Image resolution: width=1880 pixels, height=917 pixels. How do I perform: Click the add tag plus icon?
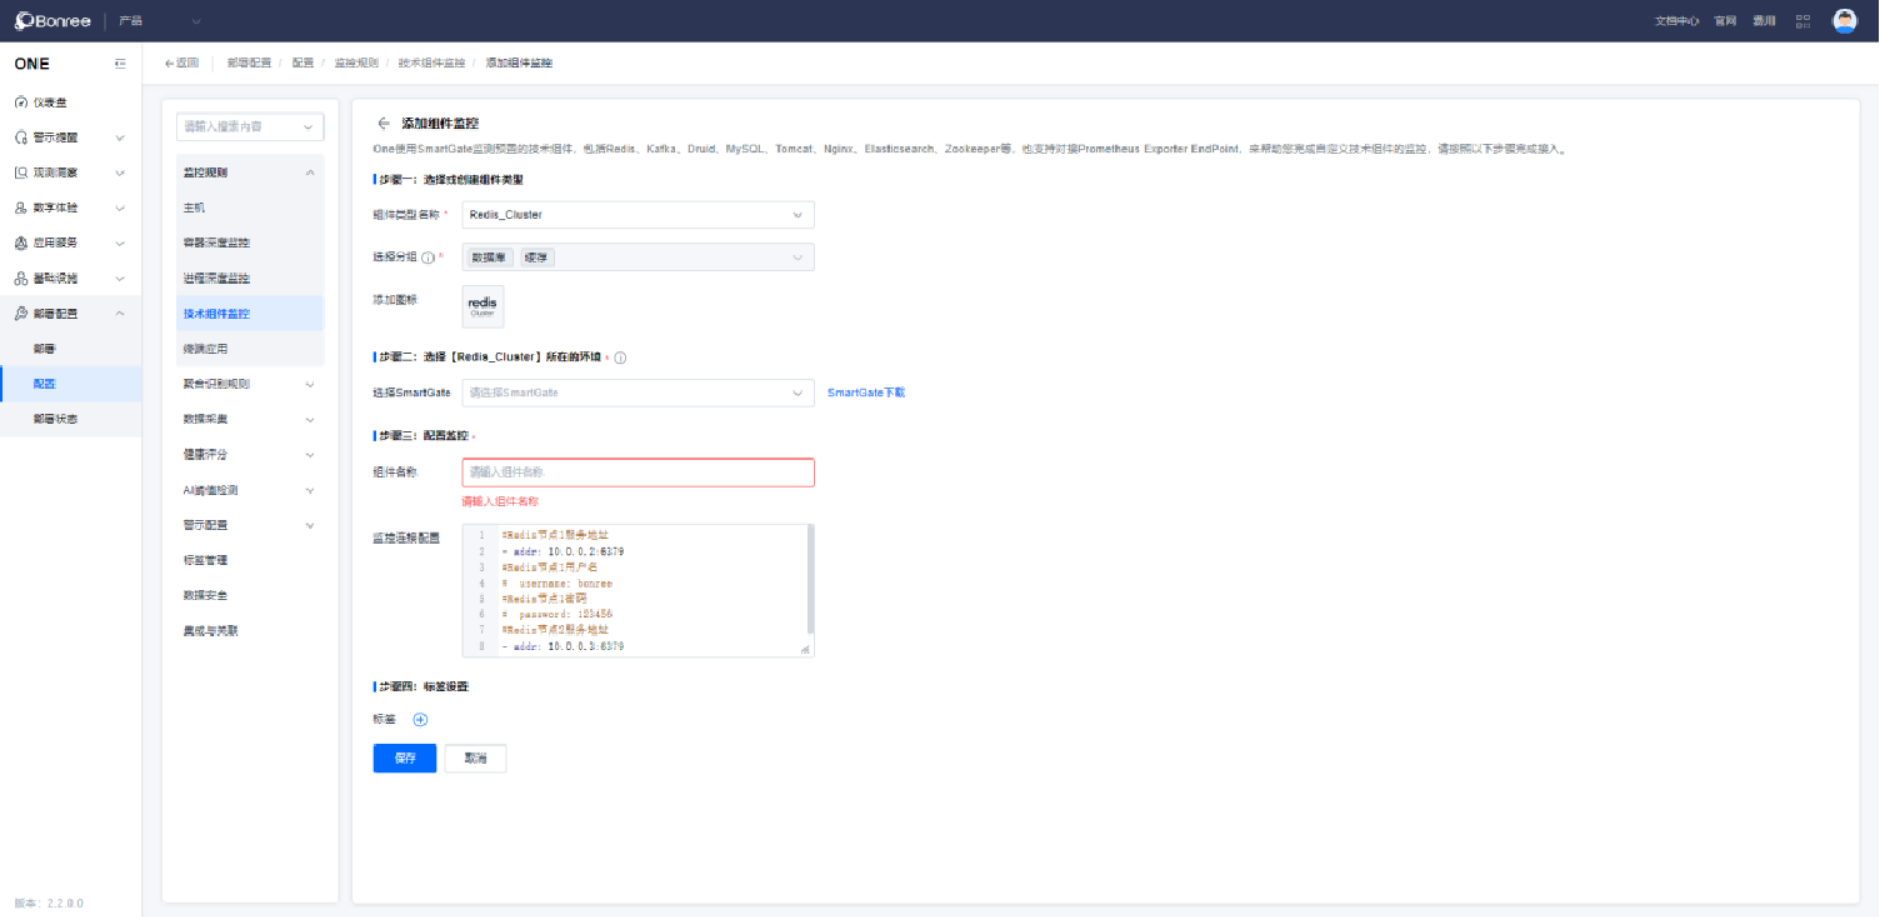(420, 720)
